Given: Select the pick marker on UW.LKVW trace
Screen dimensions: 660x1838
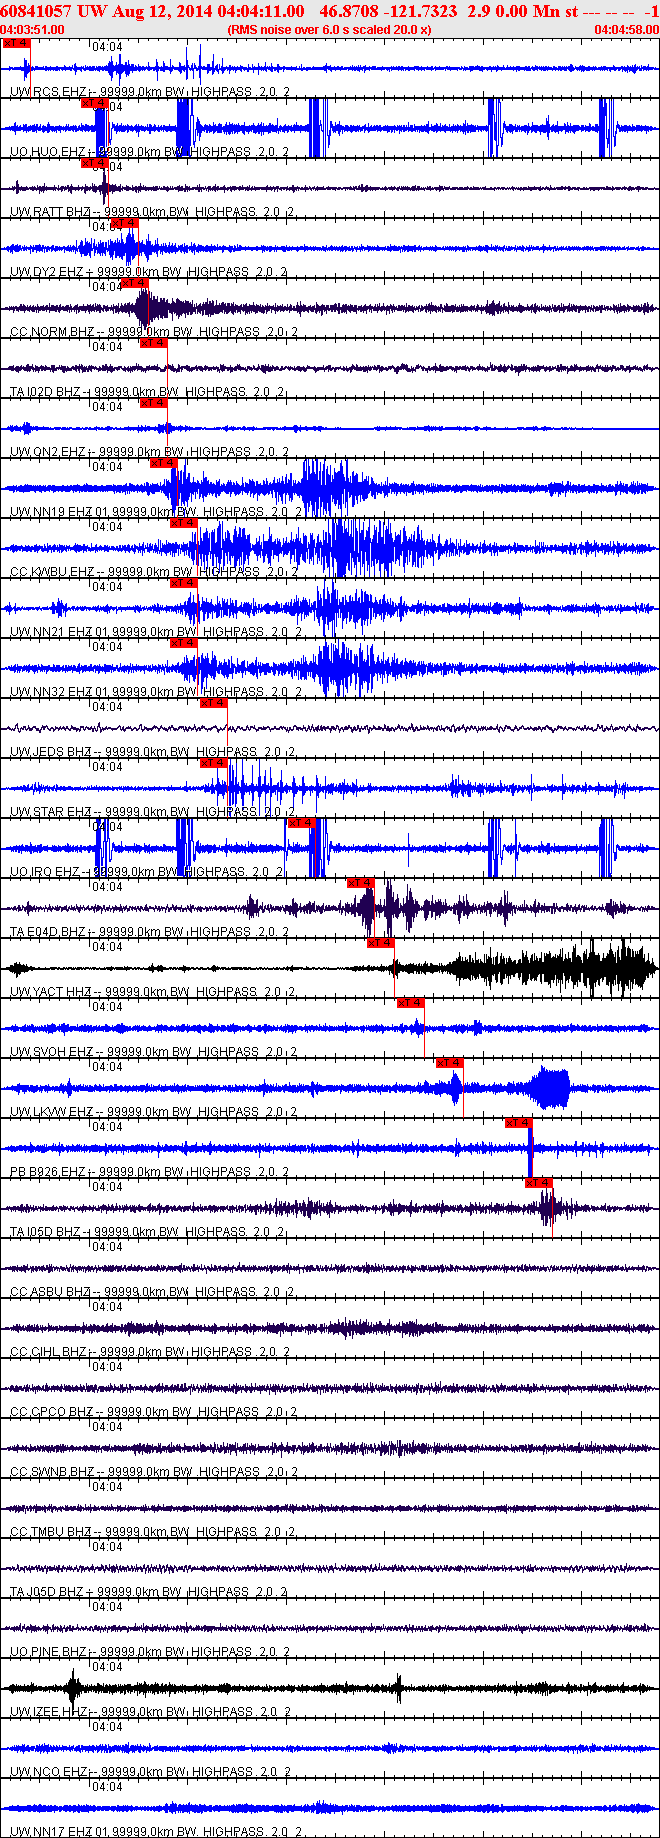Looking at the screenshot, I should [x=449, y=1063].
